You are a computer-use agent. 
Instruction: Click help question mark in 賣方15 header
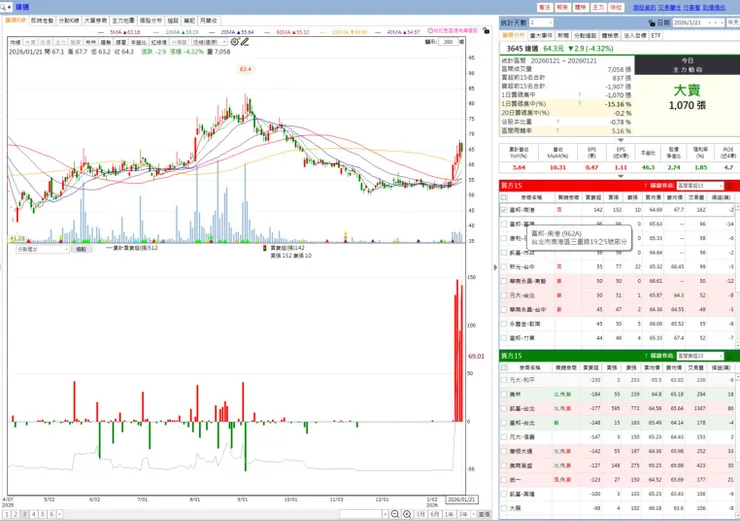[645, 356]
